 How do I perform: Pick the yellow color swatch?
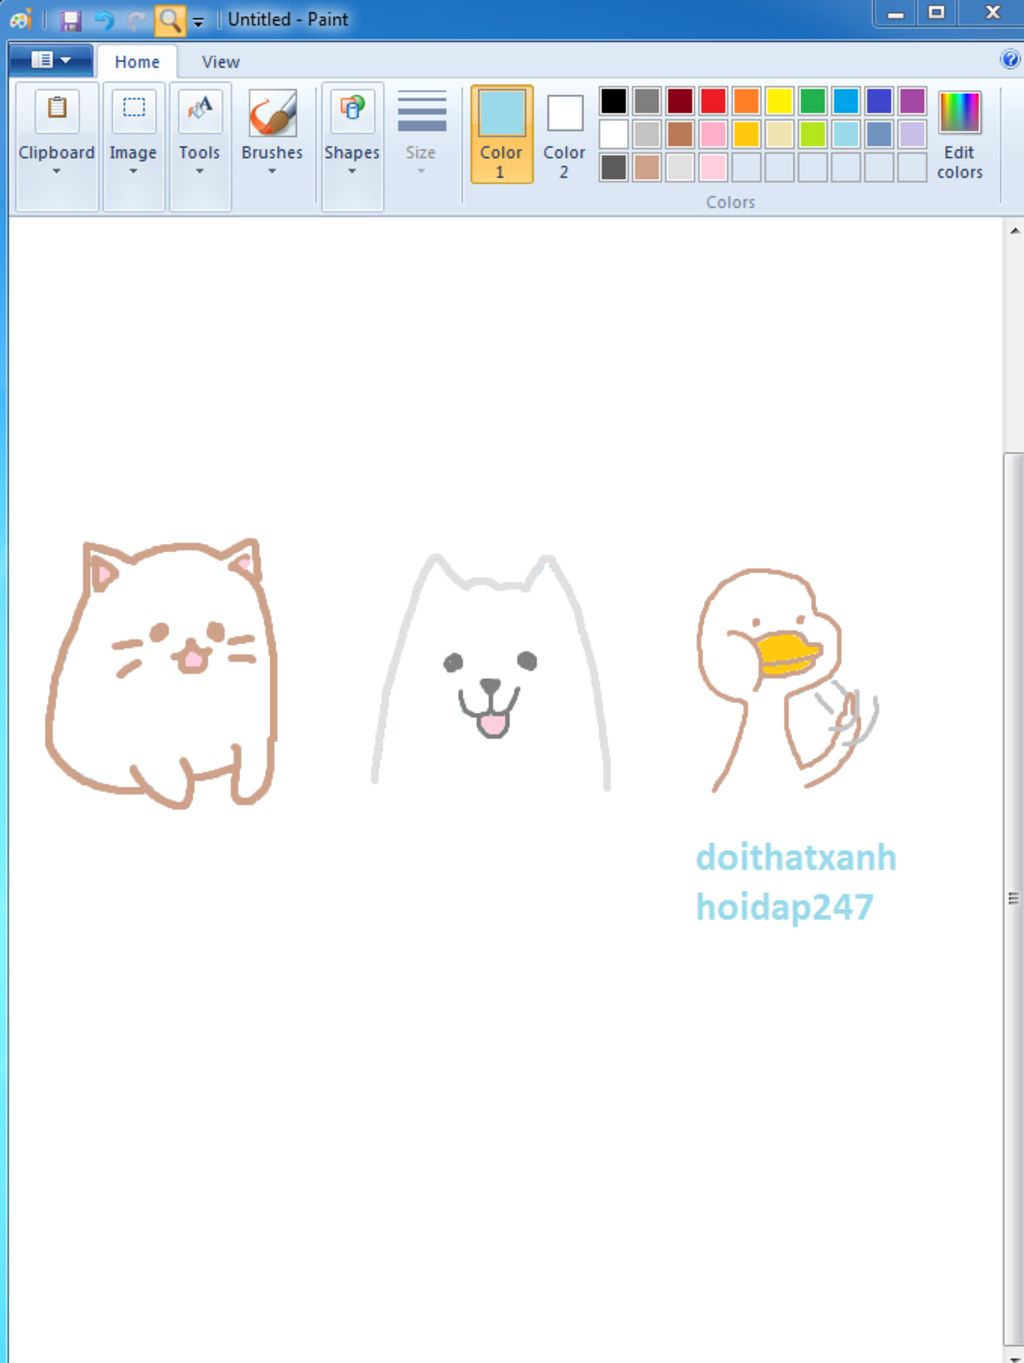pyautogui.click(x=779, y=101)
